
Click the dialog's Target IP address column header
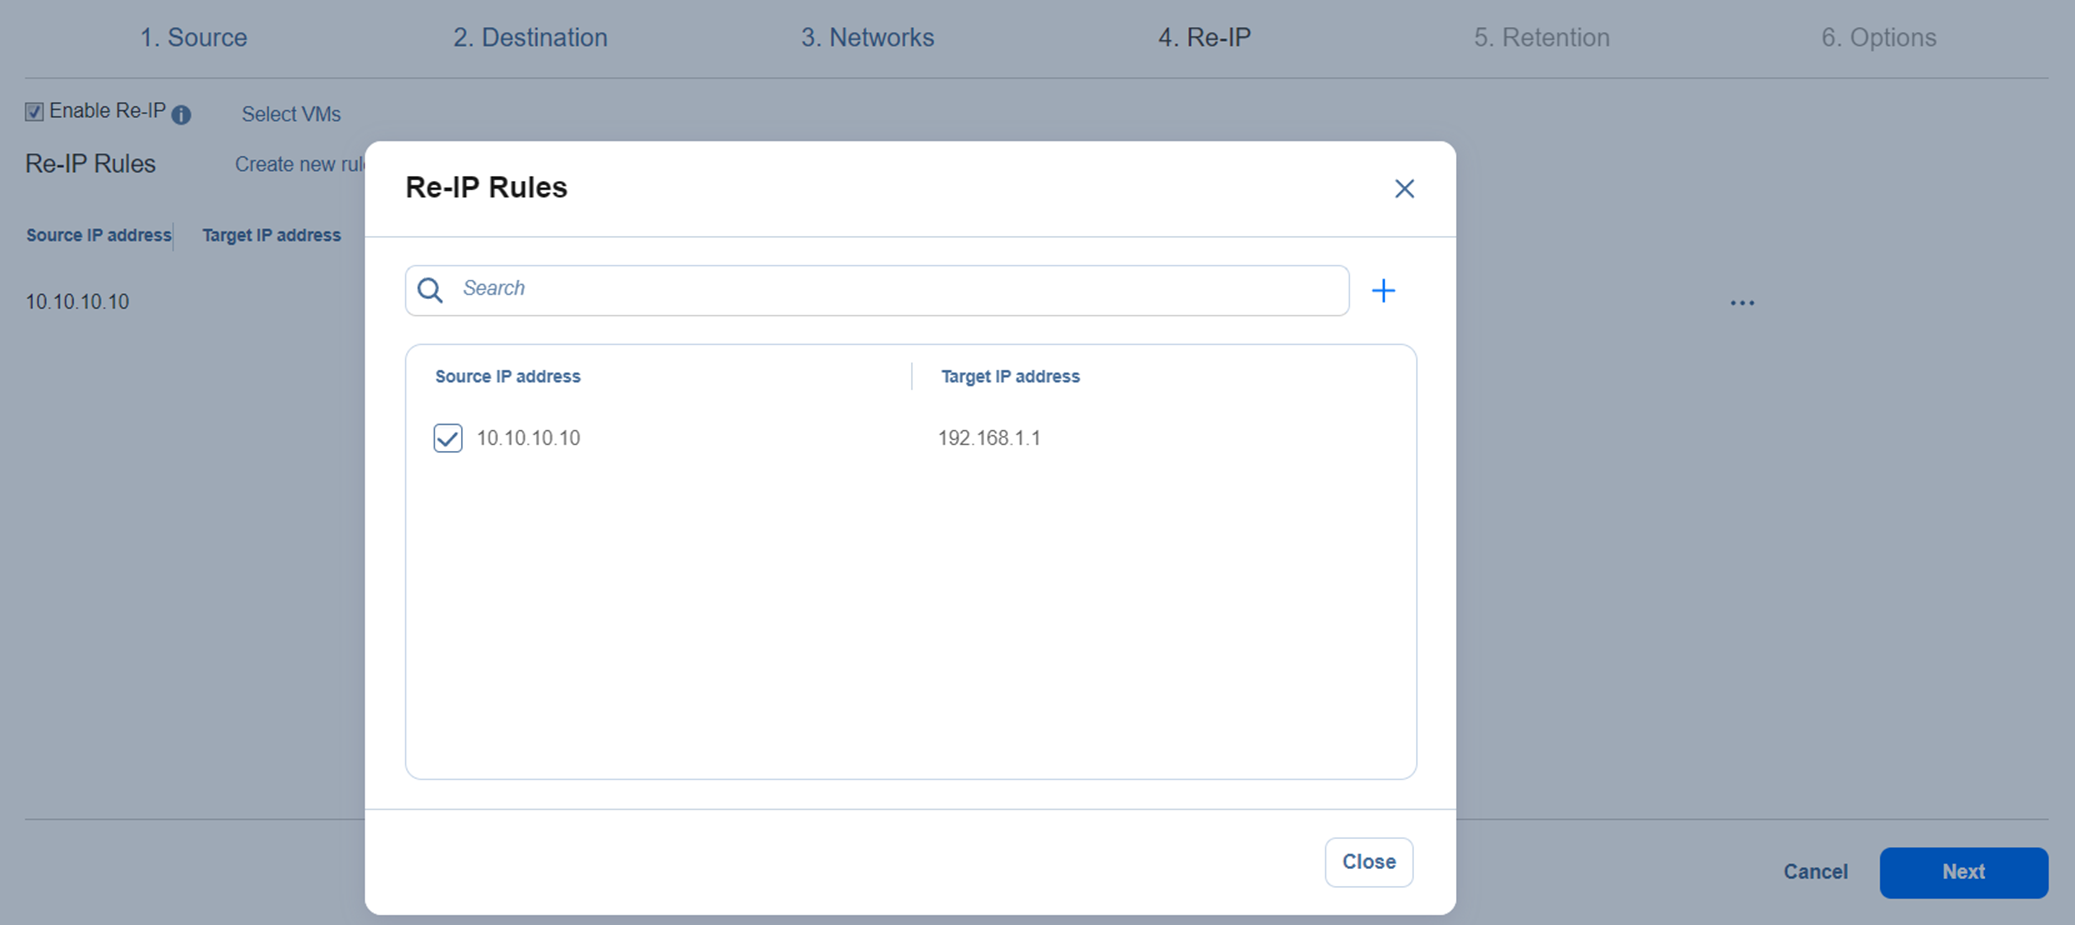1010,377
